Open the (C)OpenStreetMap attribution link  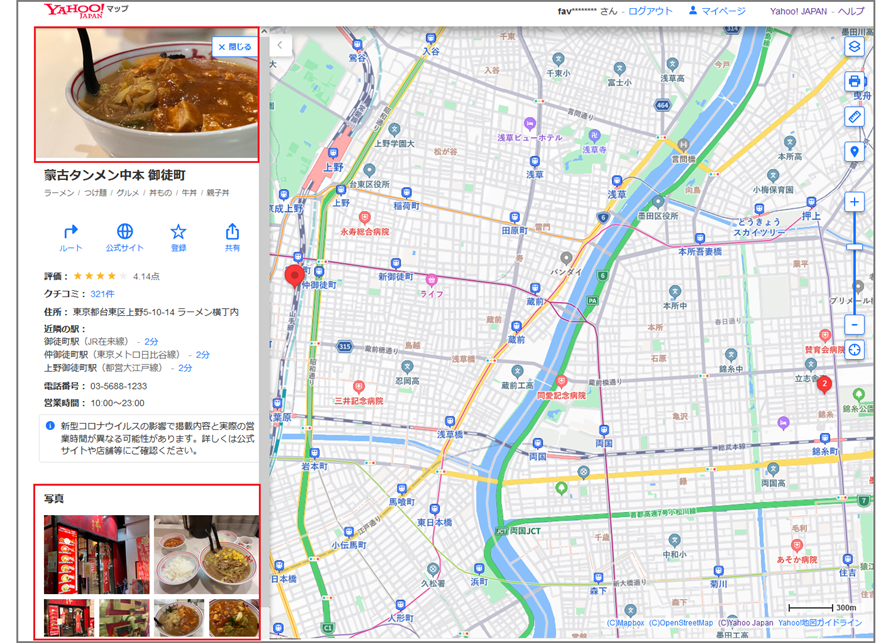(681, 623)
